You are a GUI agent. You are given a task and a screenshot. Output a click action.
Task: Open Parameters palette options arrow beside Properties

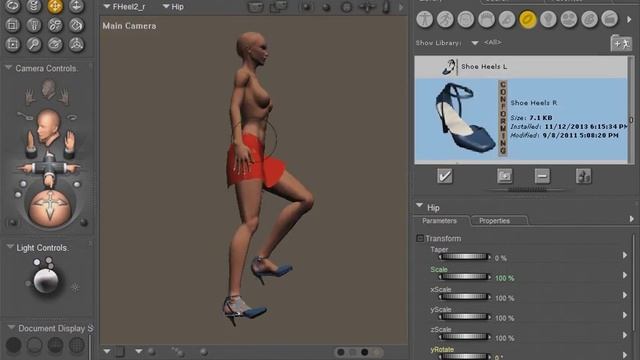[631, 219]
